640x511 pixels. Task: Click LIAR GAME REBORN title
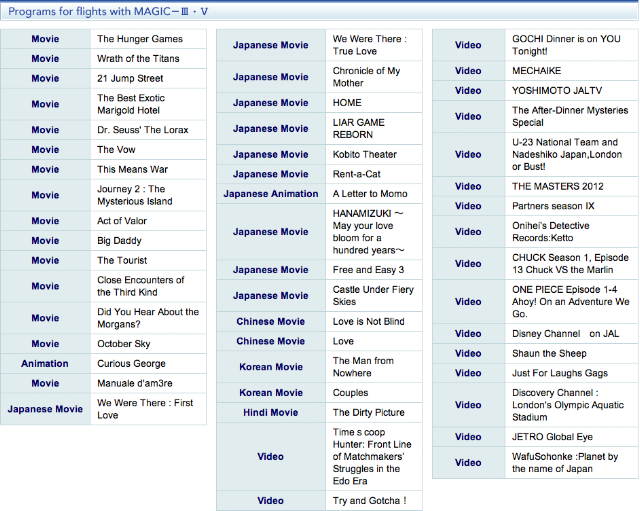click(x=358, y=129)
